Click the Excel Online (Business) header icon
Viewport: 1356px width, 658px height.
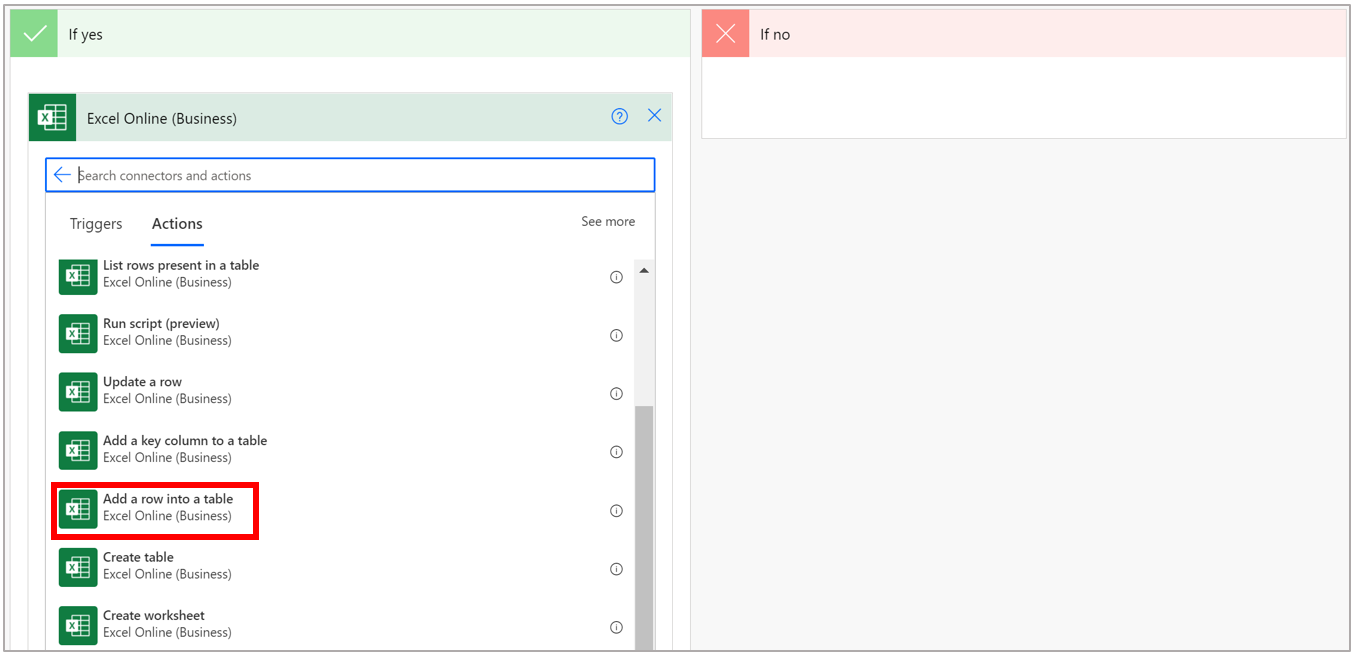52,117
